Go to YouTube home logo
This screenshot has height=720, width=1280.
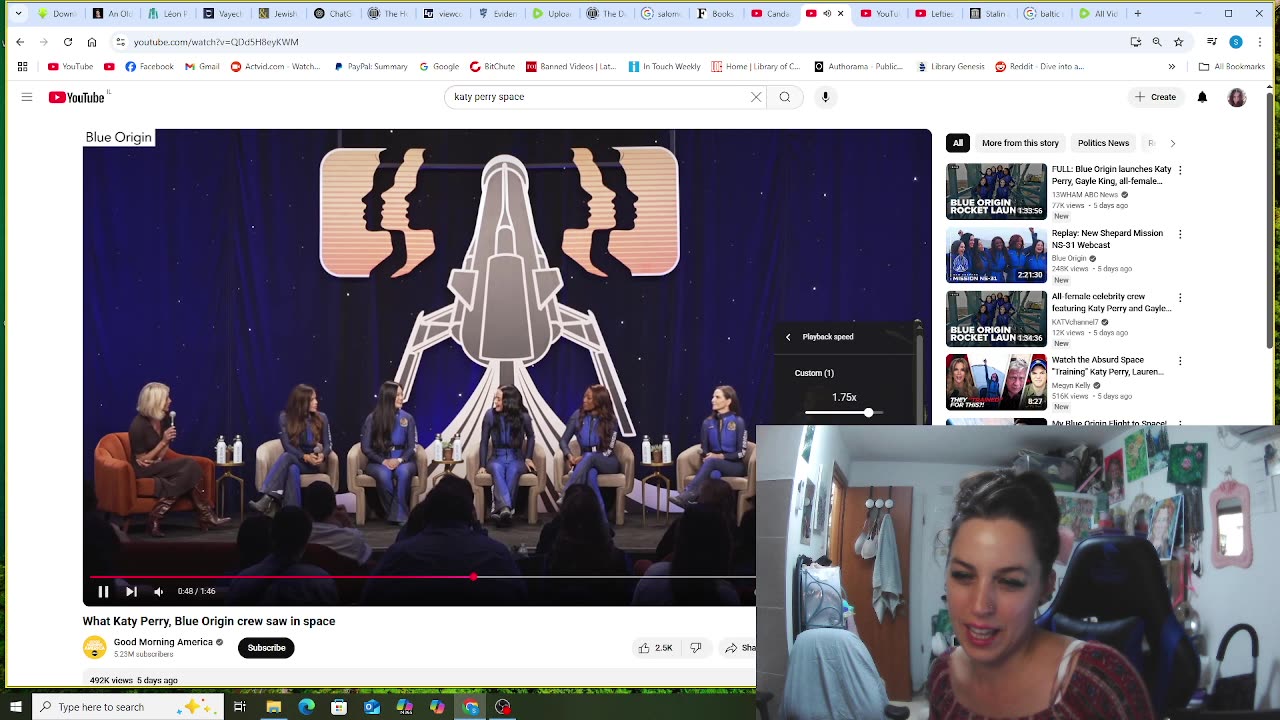click(77, 97)
